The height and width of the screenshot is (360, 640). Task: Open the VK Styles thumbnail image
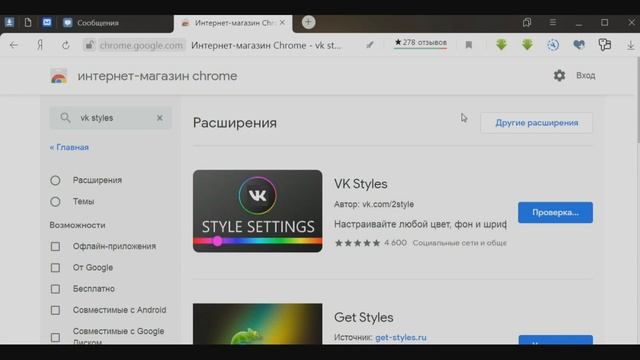pyautogui.click(x=258, y=211)
